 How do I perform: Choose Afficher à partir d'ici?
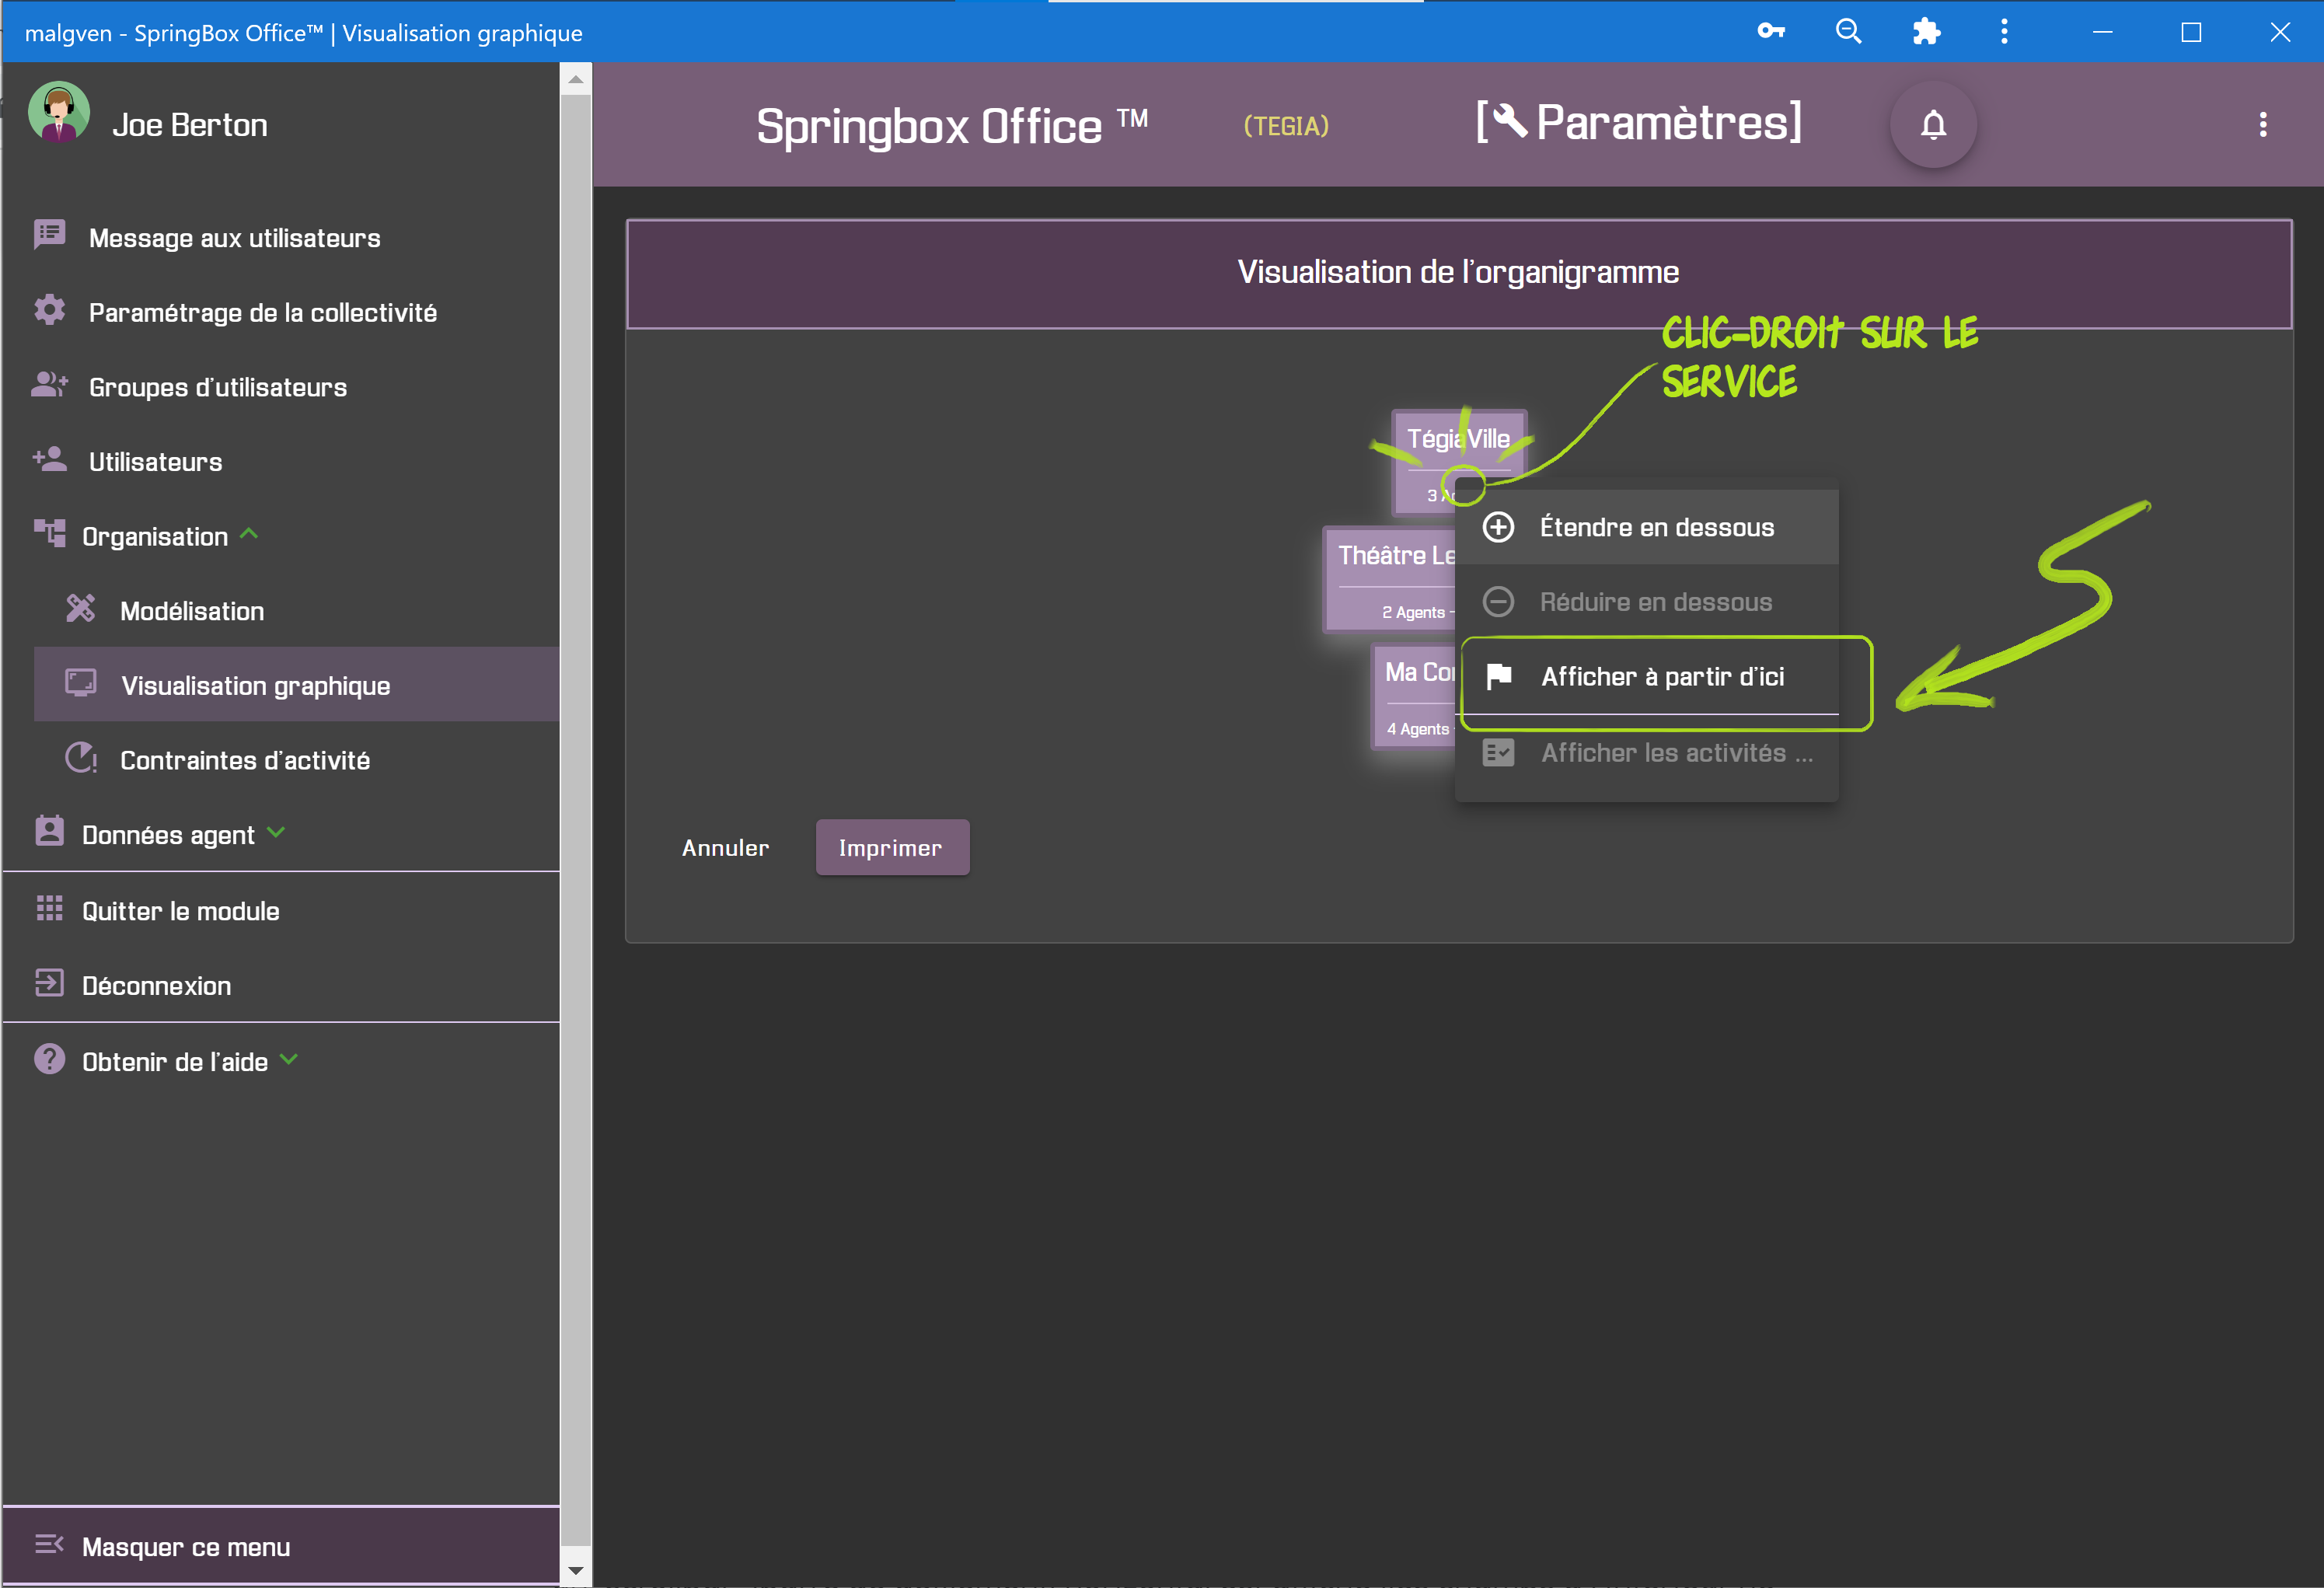(1646, 677)
